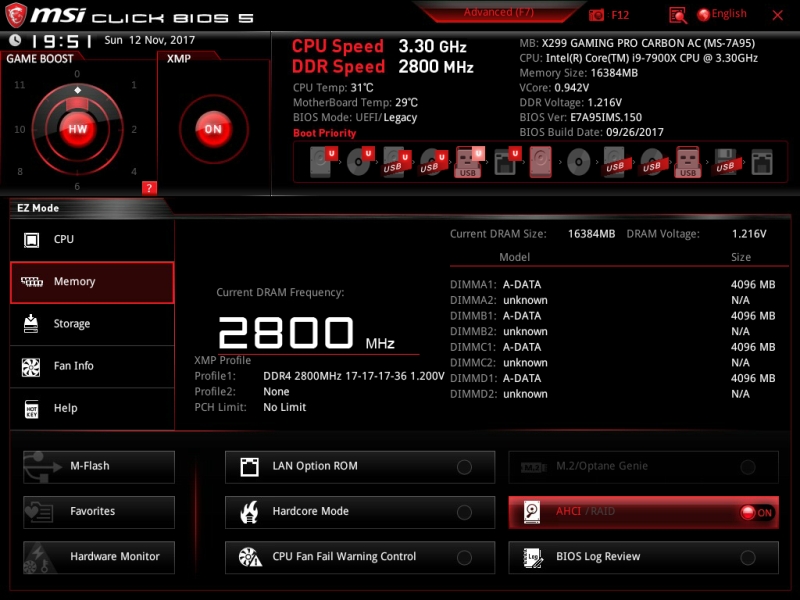Viewport: 800px width, 600px height.
Task: Toggle M.2/Optane Genie option
Action: point(643,466)
